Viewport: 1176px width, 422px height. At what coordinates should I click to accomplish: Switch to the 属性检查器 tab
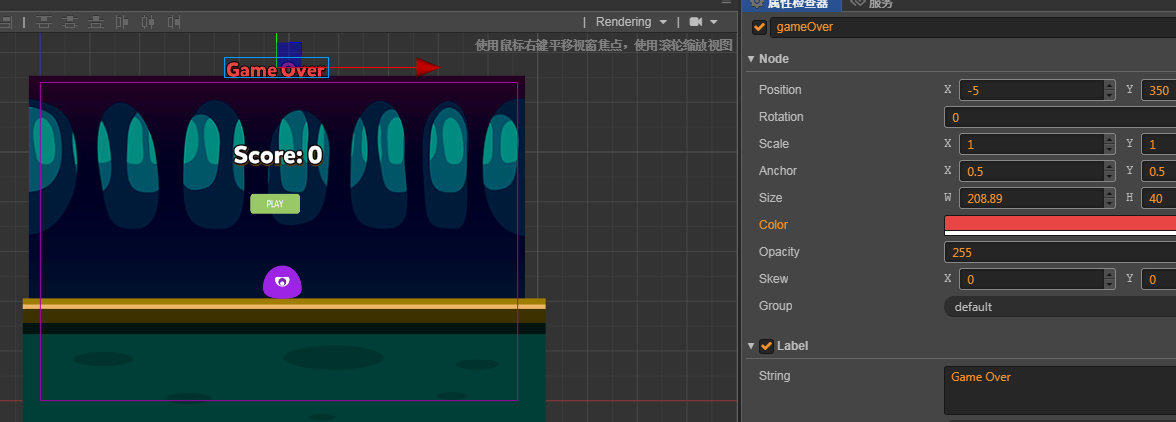[790, 4]
